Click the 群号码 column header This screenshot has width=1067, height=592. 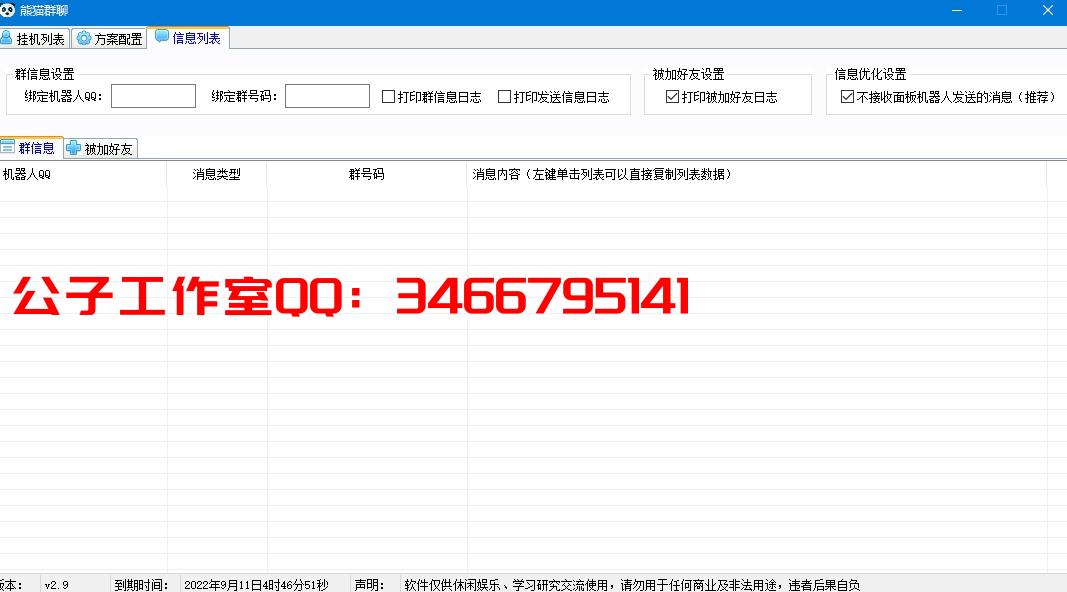point(367,174)
